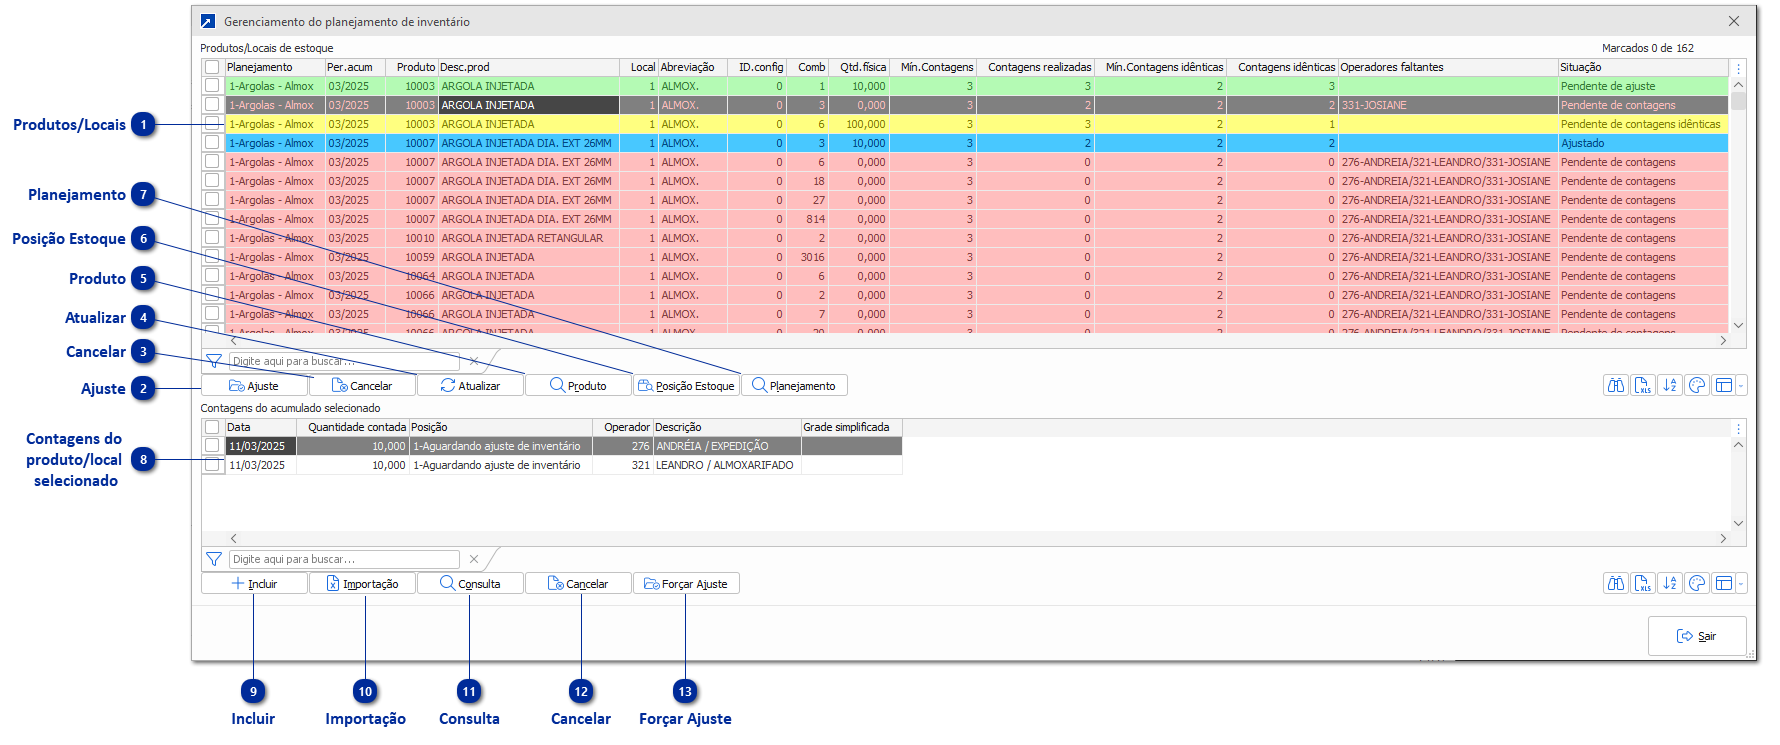Refresh the list with Atualizar
Viewport: 1780px width, 745px height.
(x=470, y=385)
